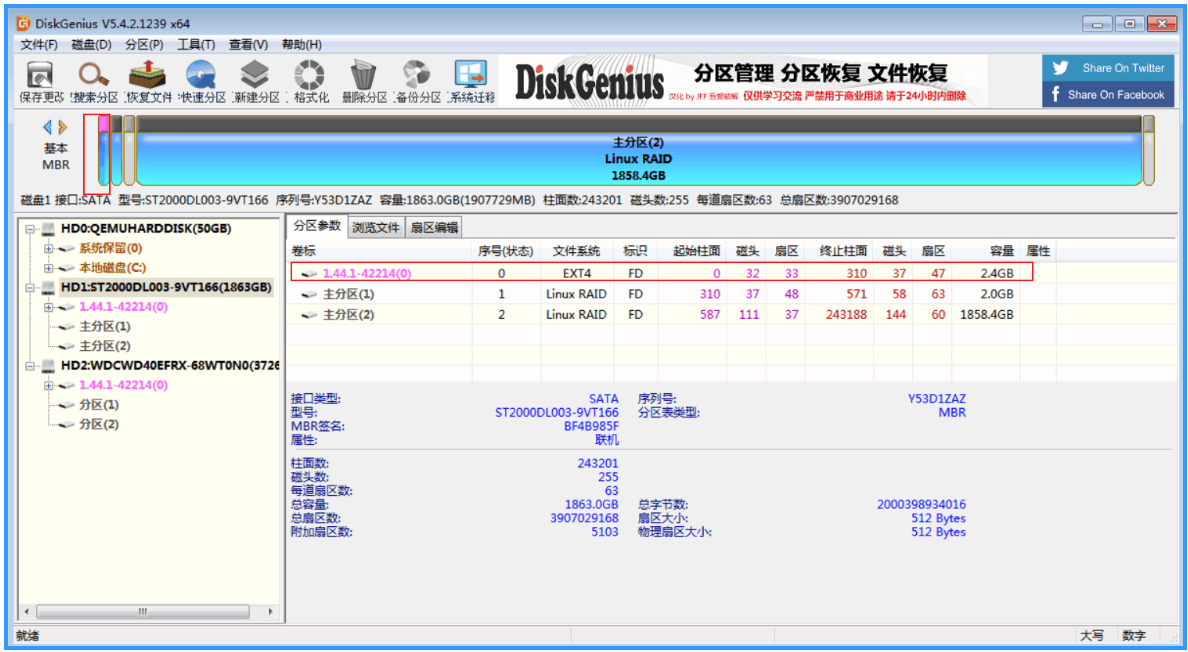Open the 搜索分区 search partition tool
1188x652 pixels.
[x=95, y=82]
